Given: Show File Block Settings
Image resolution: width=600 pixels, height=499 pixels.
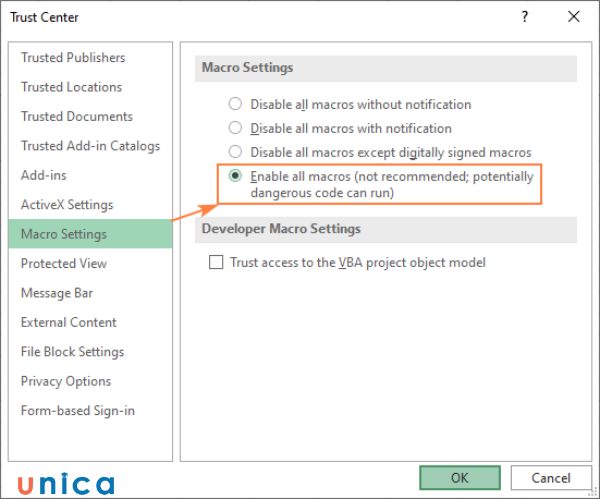Looking at the screenshot, I should (x=72, y=352).
